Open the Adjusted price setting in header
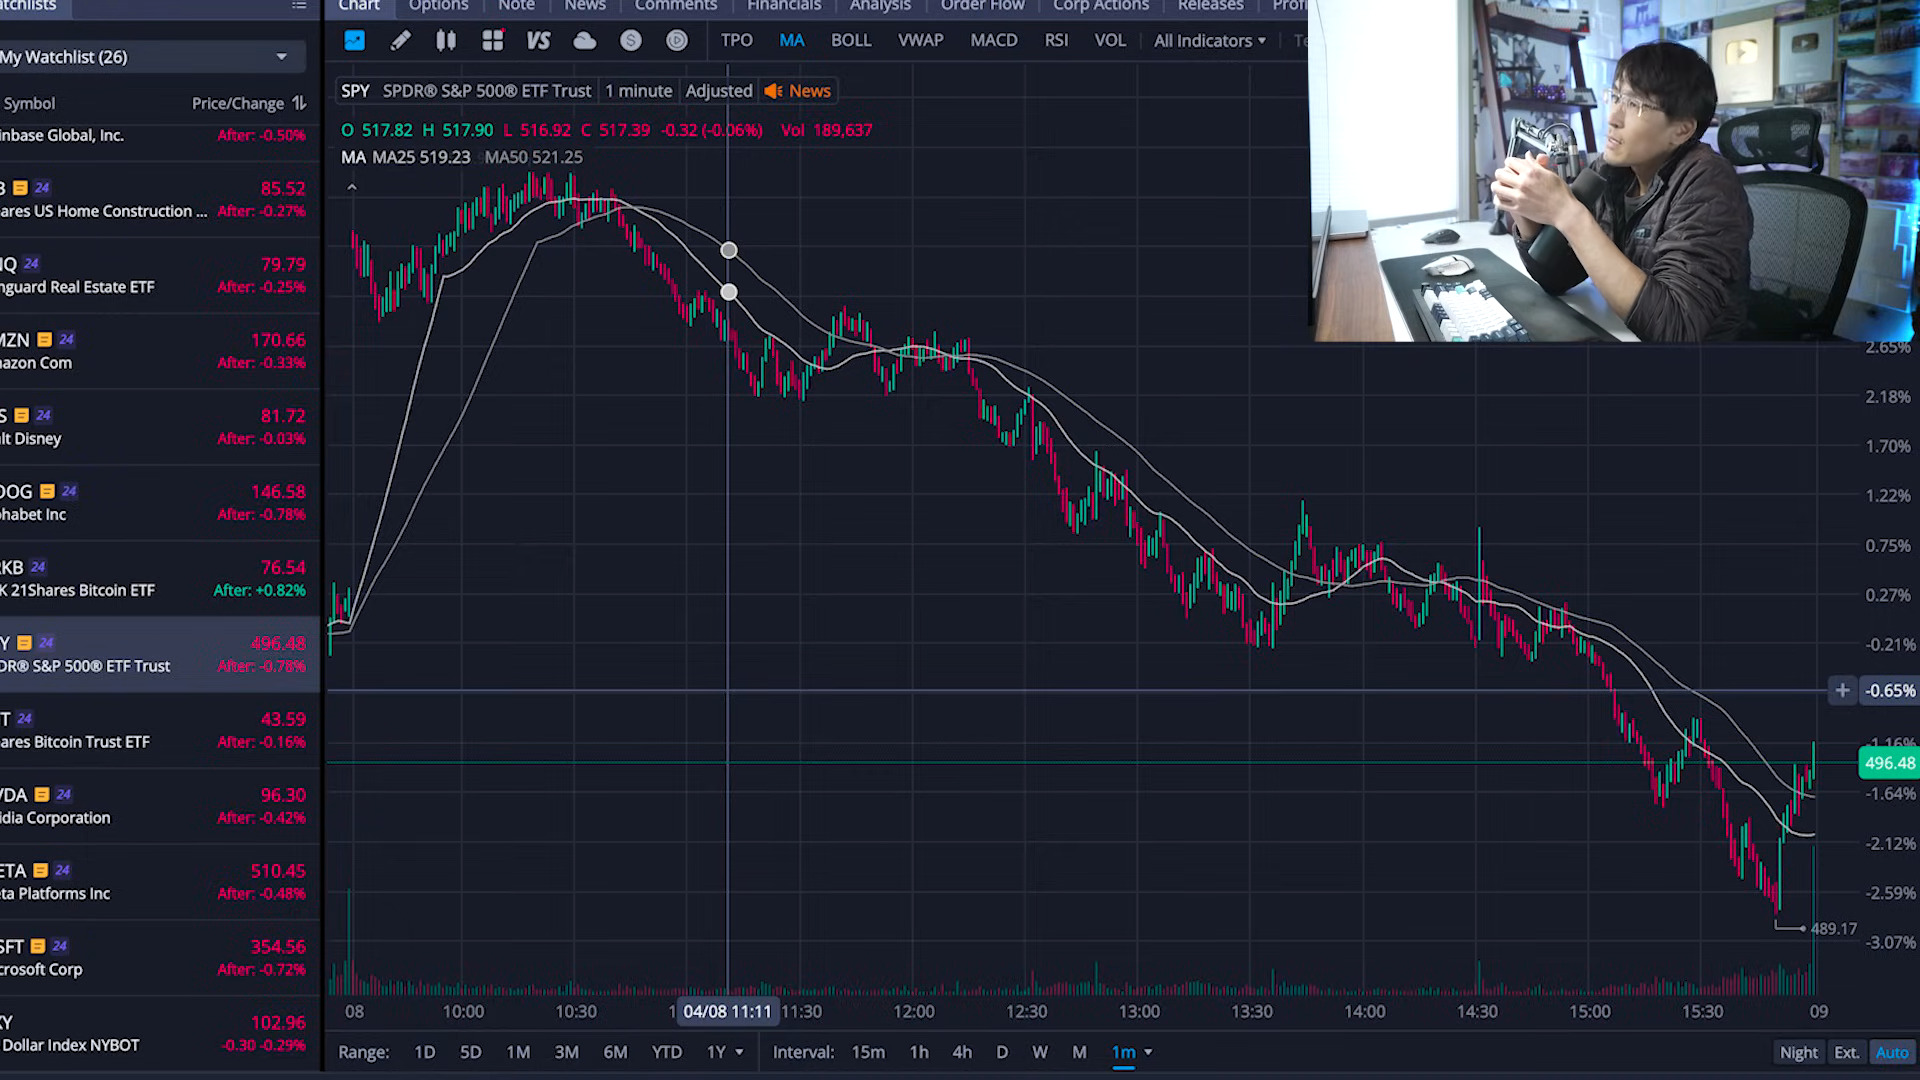Viewport: 1920px width, 1080px height. tap(718, 91)
